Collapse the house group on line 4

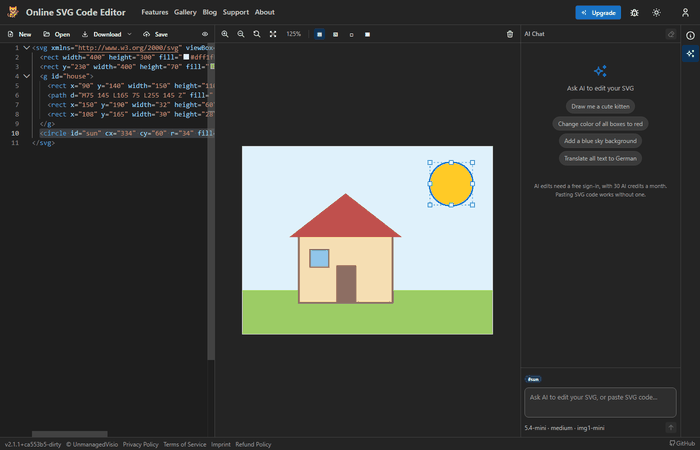pos(26,76)
